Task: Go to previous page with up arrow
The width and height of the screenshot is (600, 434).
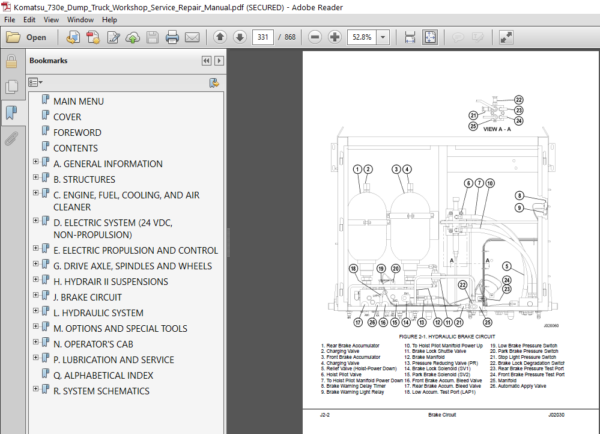Action: coord(220,37)
